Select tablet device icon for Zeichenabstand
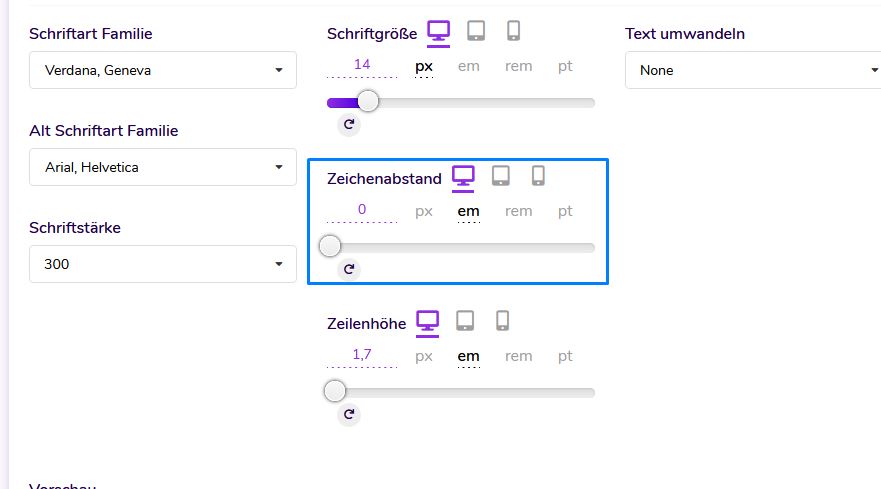The width and height of the screenshot is (881, 489). pyautogui.click(x=501, y=177)
